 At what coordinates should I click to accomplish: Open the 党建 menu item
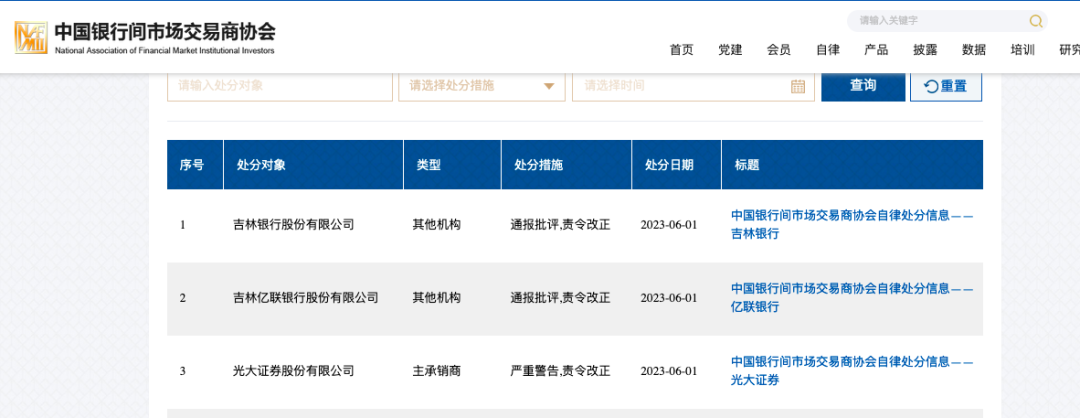pyautogui.click(x=730, y=50)
